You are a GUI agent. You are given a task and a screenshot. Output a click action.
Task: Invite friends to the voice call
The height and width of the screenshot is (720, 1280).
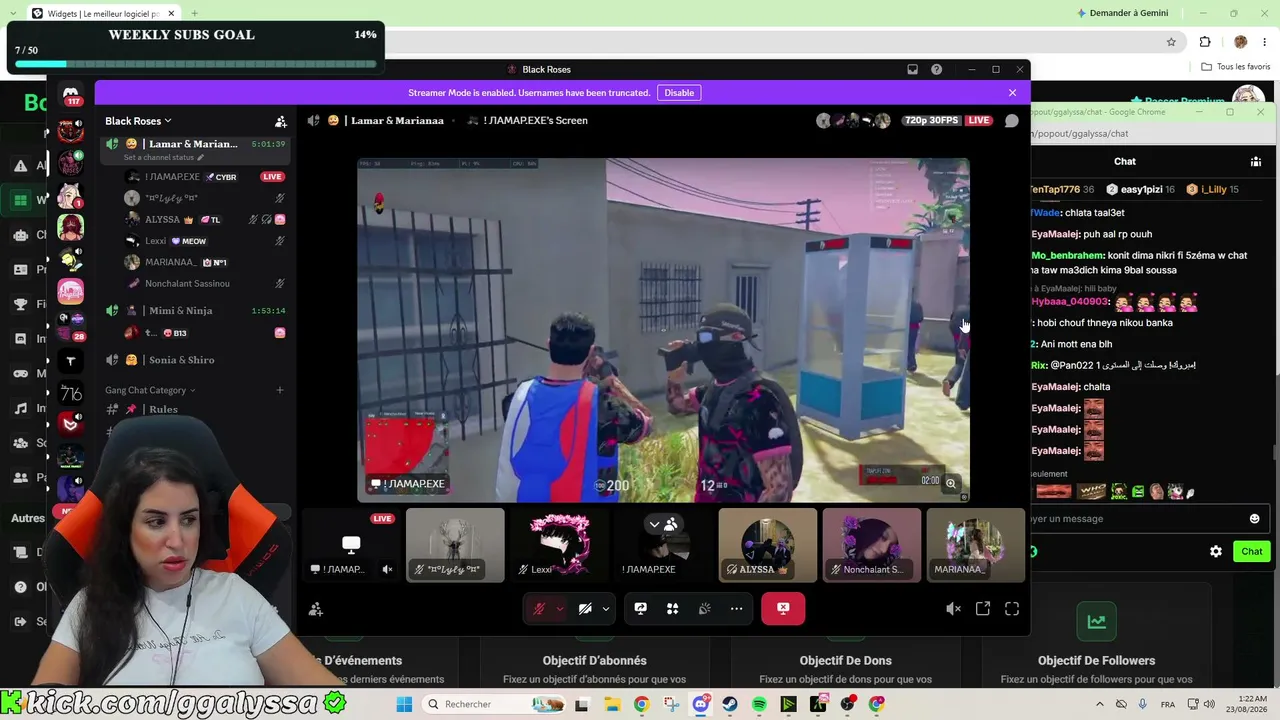pyautogui.click(x=316, y=608)
